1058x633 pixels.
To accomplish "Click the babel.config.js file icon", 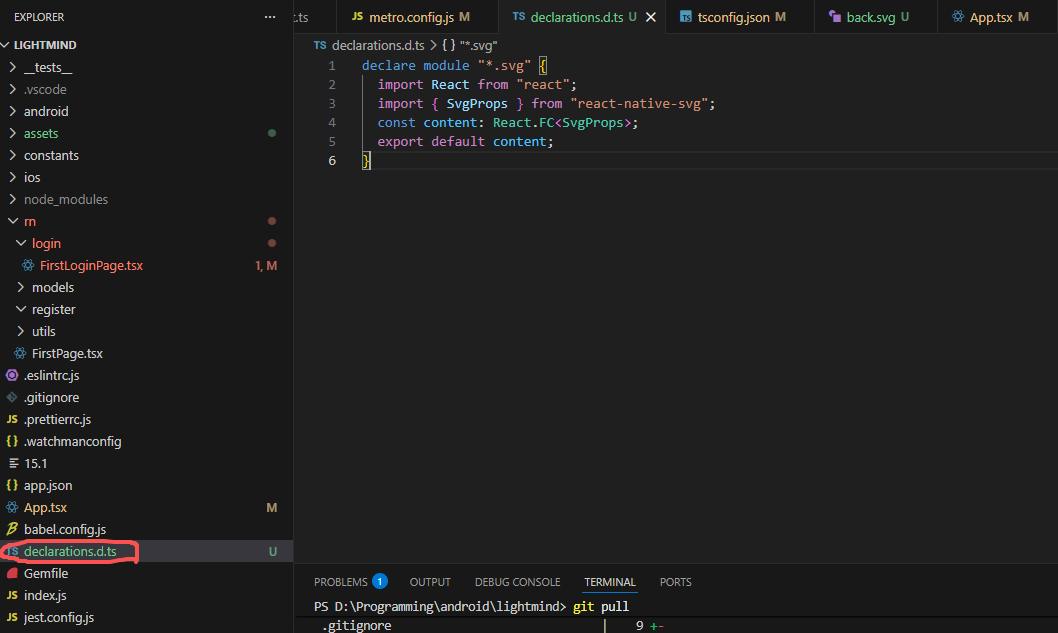I will tap(12, 529).
